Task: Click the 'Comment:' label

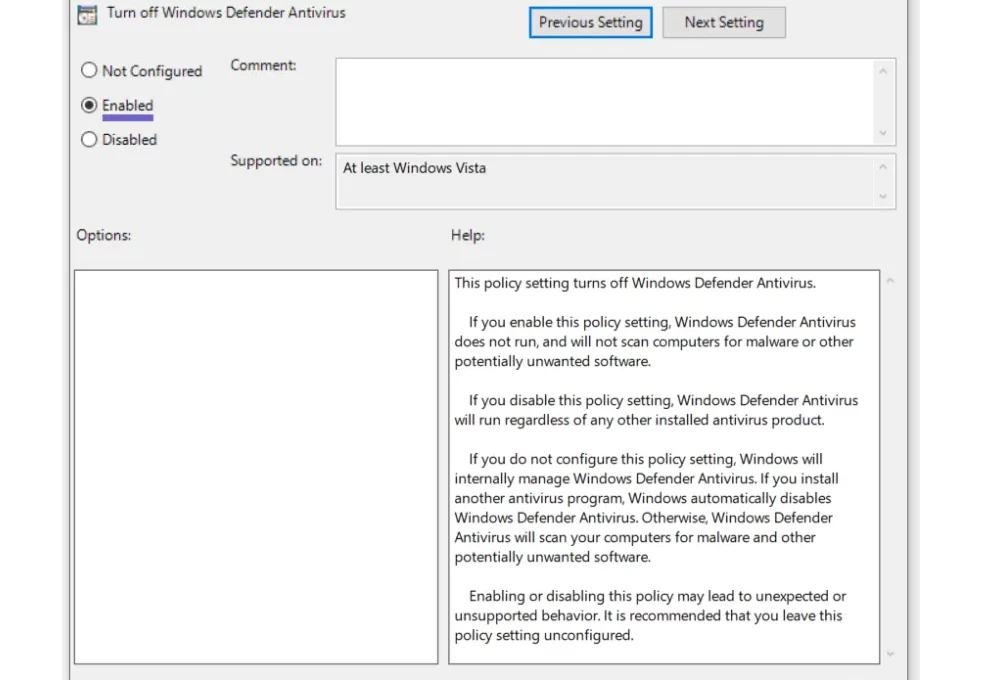Action: [x=263, y=65]
